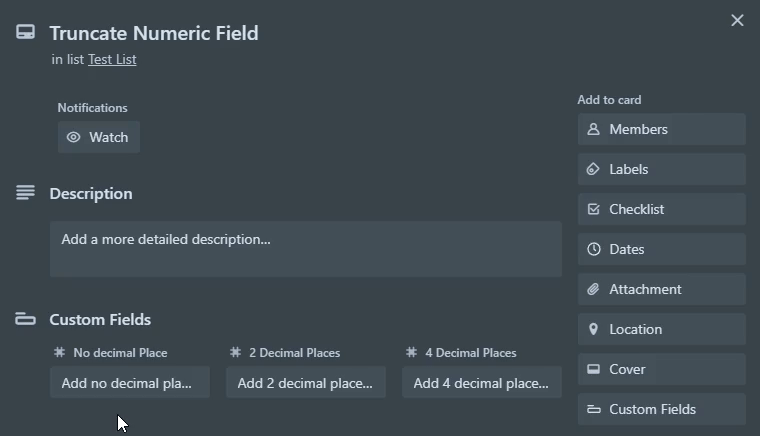Open the Dates button

pos(662,249)
